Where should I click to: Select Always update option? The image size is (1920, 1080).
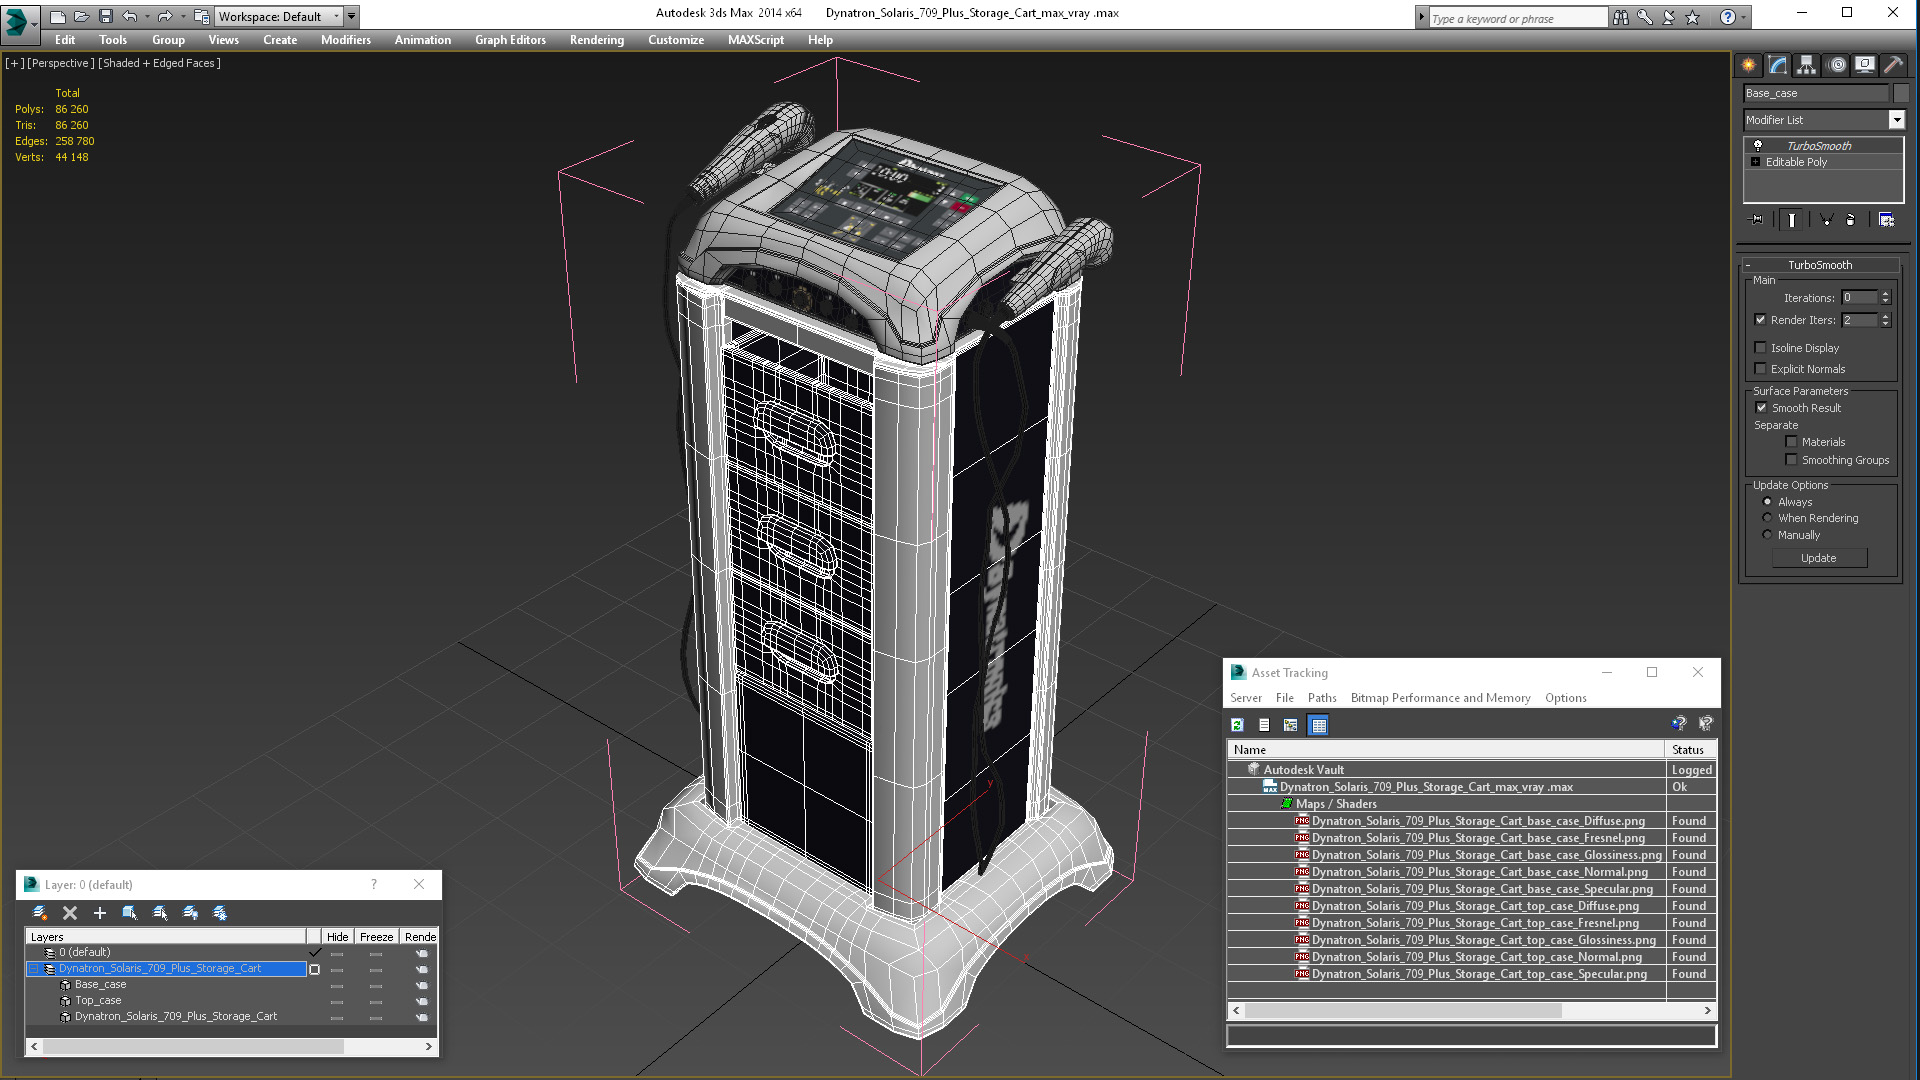1767,502
